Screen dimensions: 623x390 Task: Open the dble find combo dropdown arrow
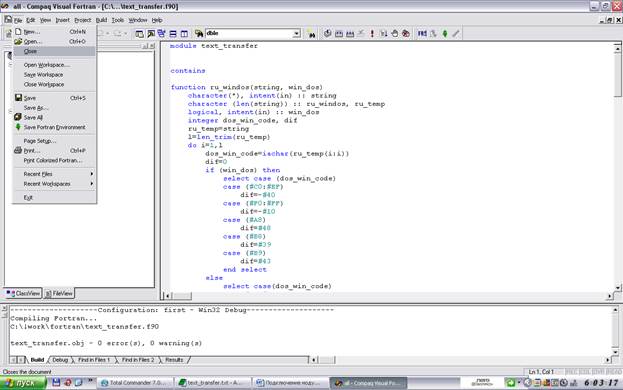296,34
